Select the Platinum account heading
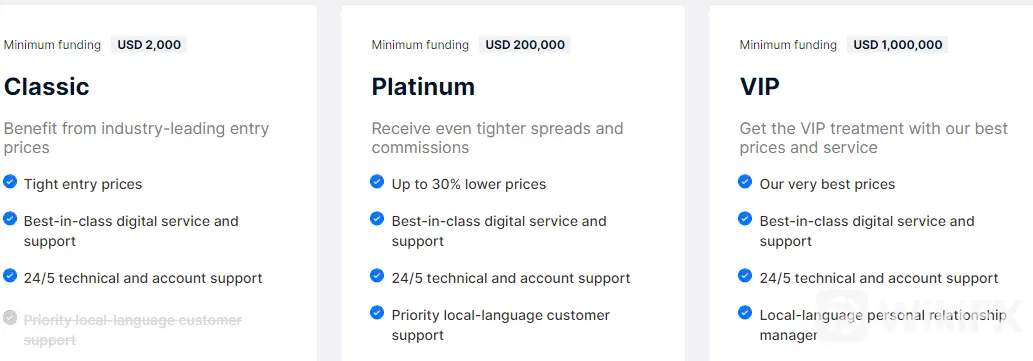Screen dimensions: 1033x361 click(x=423, y=86)
